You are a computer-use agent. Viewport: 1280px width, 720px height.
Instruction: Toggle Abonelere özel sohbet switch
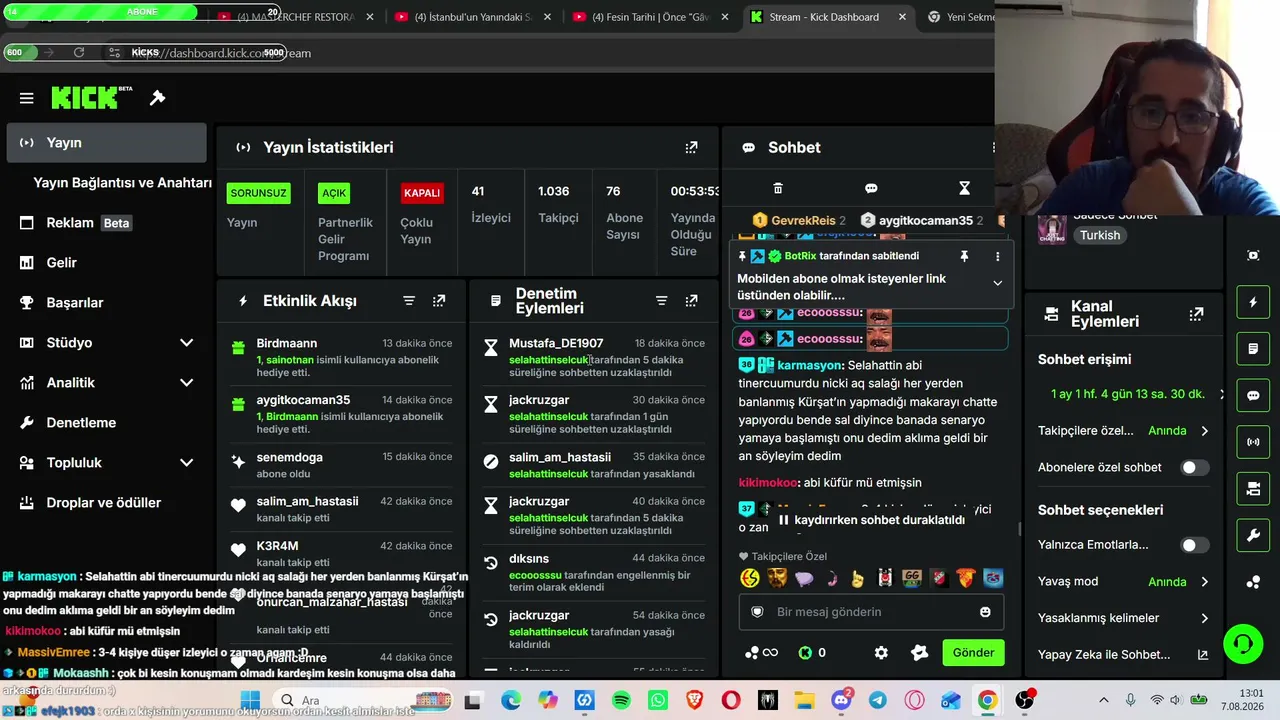1194,467
